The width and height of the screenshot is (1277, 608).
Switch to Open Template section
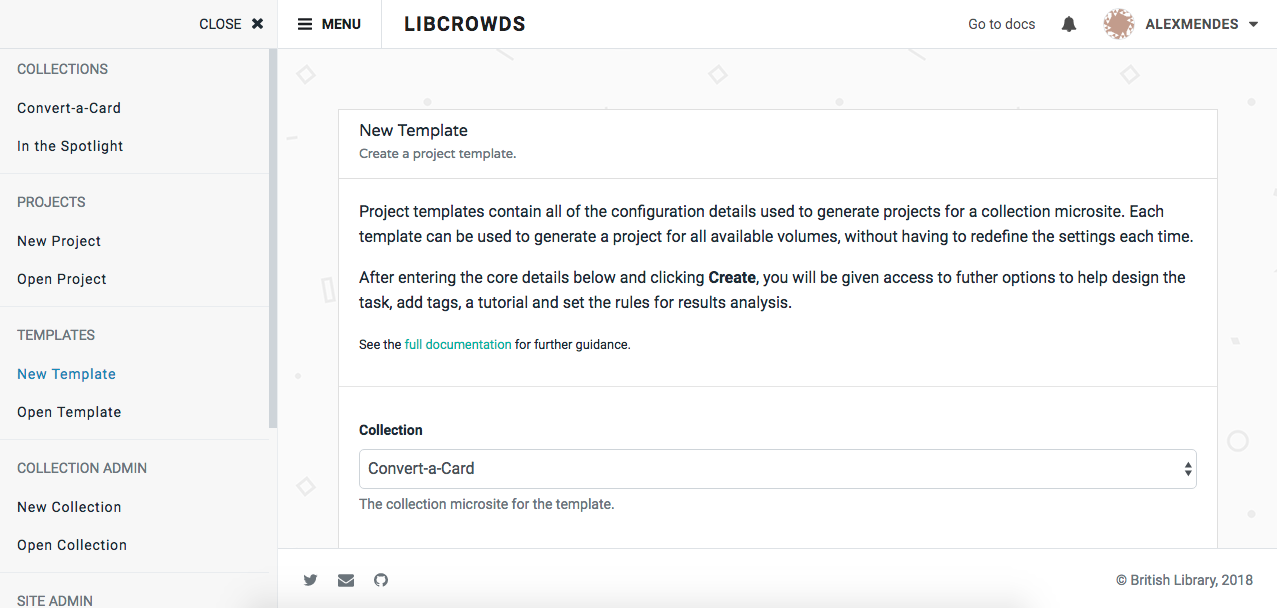coord(69,411)
